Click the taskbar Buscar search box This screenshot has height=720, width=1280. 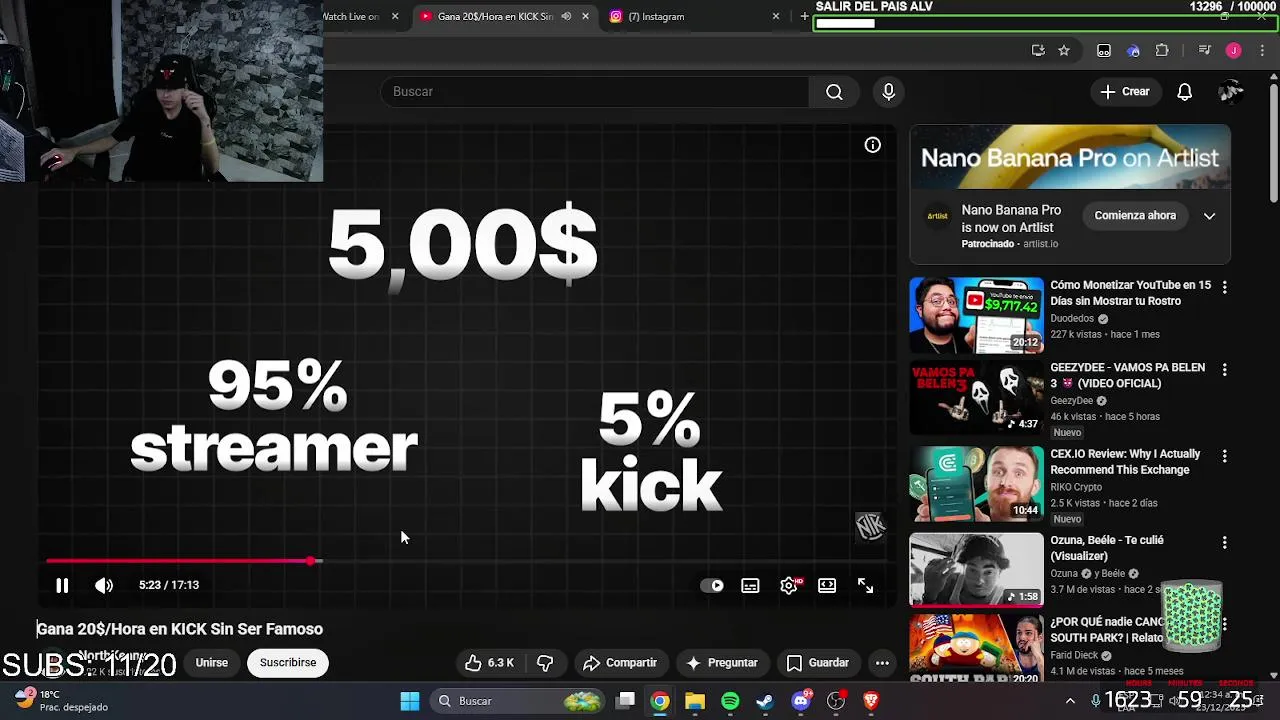coord(518,701)
